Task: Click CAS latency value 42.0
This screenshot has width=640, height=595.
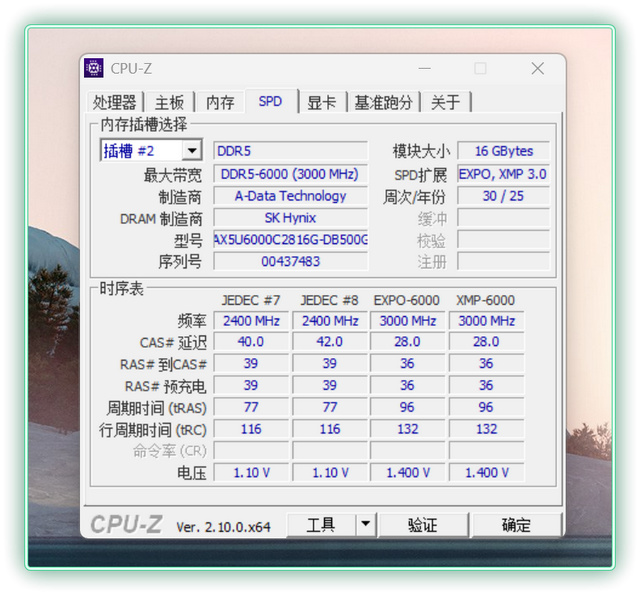Action: pos(330,342)
